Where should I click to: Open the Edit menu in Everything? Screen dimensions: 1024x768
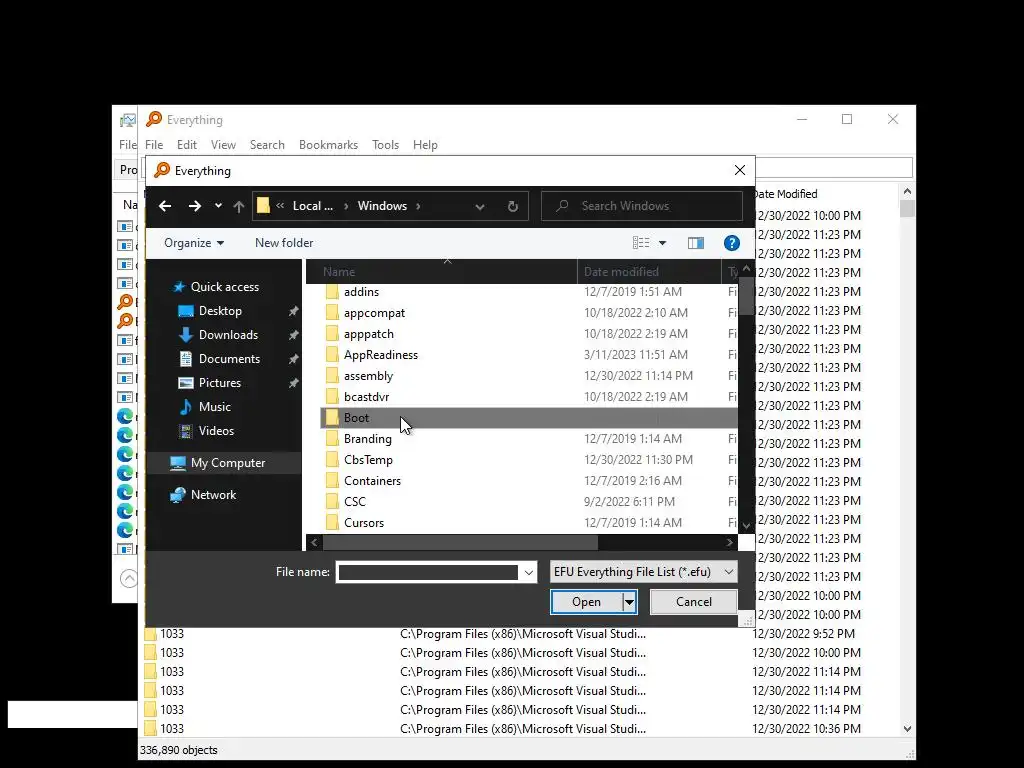(x=187, y=145)
